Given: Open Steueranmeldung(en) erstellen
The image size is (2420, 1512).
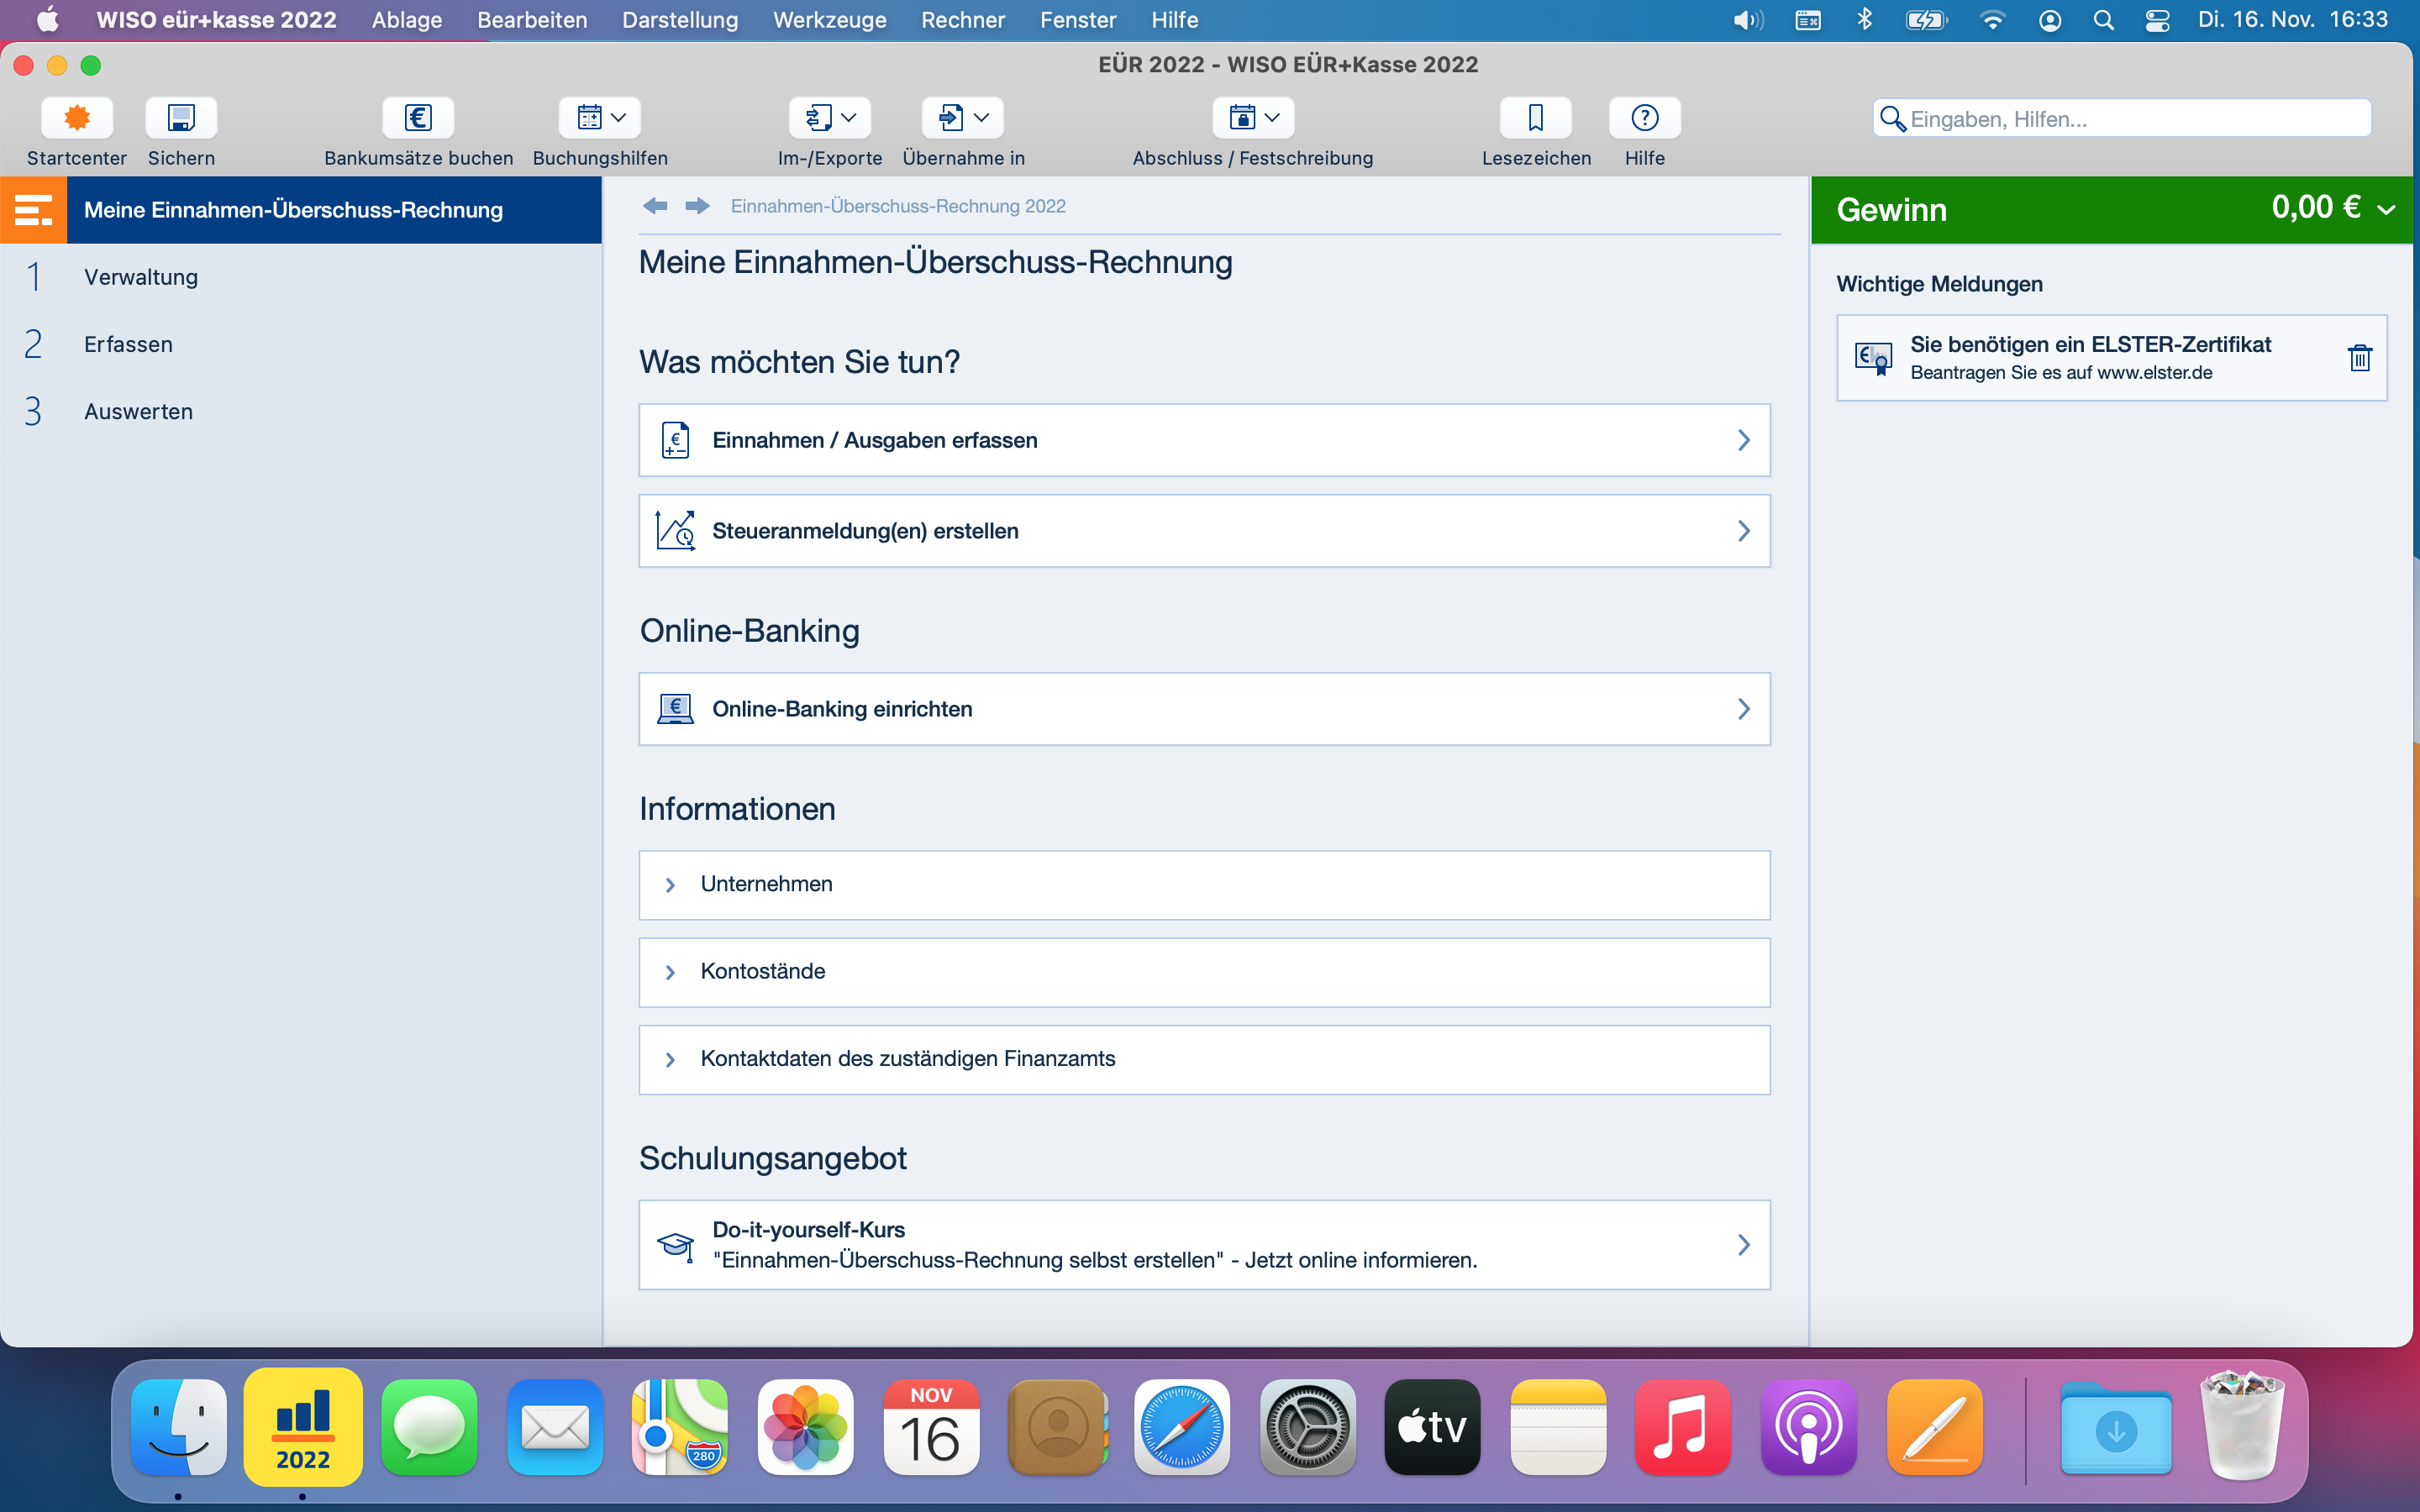Looking at the screenshot, I should tap(1204, 531).
